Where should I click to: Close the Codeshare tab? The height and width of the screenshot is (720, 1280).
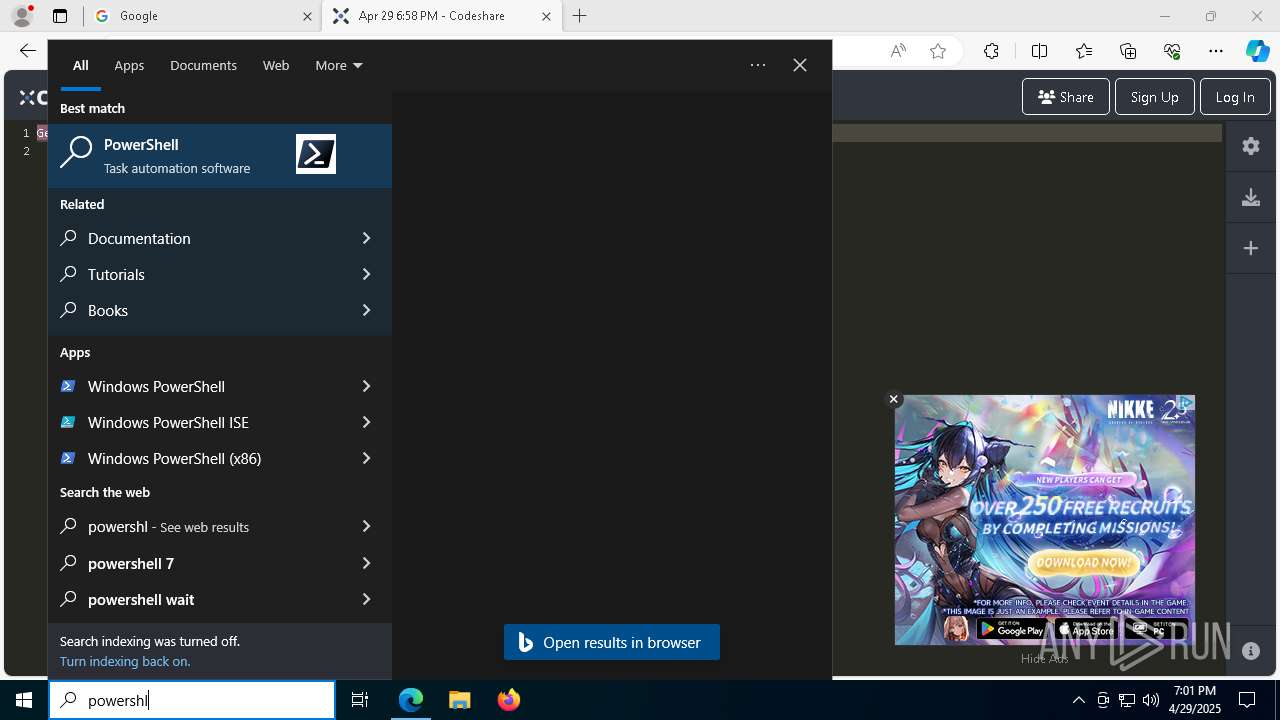coord(546,16)
